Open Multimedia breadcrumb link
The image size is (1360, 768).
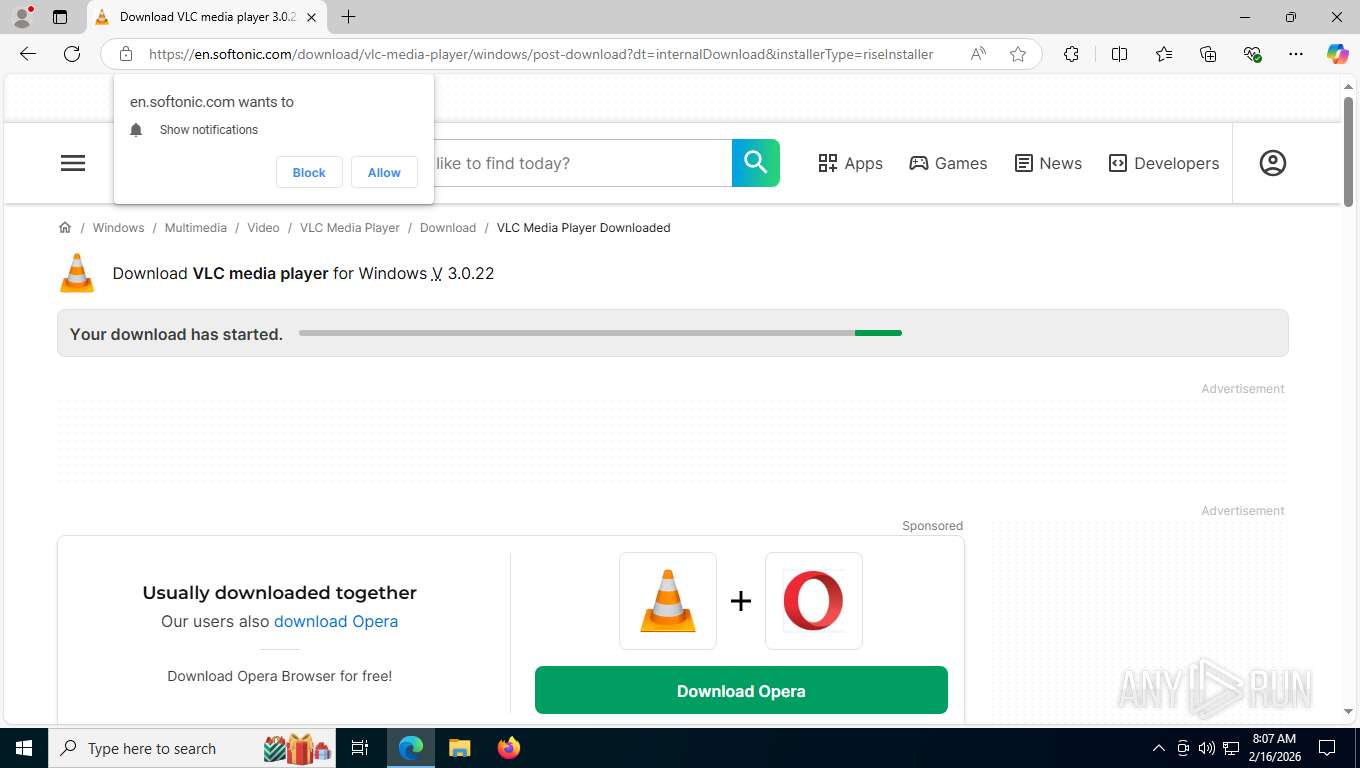[195, 228]
